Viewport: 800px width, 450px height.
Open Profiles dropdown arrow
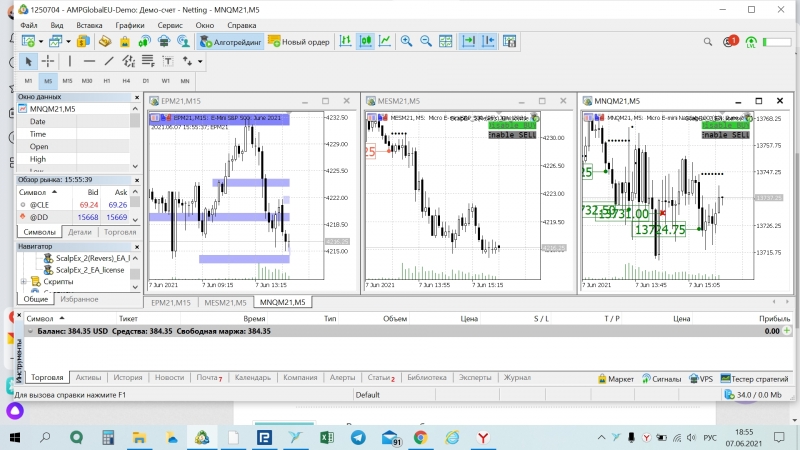pos(68,42)
